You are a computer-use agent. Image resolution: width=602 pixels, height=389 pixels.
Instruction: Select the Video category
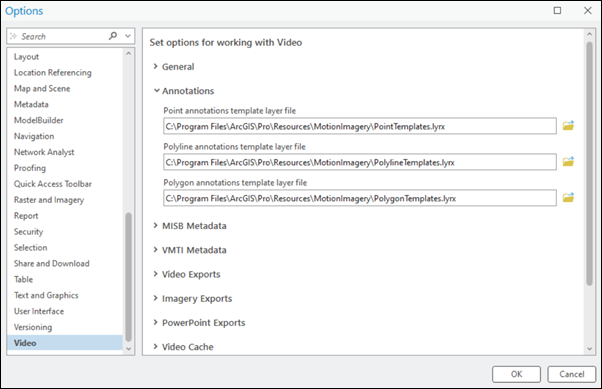(65, 343)
